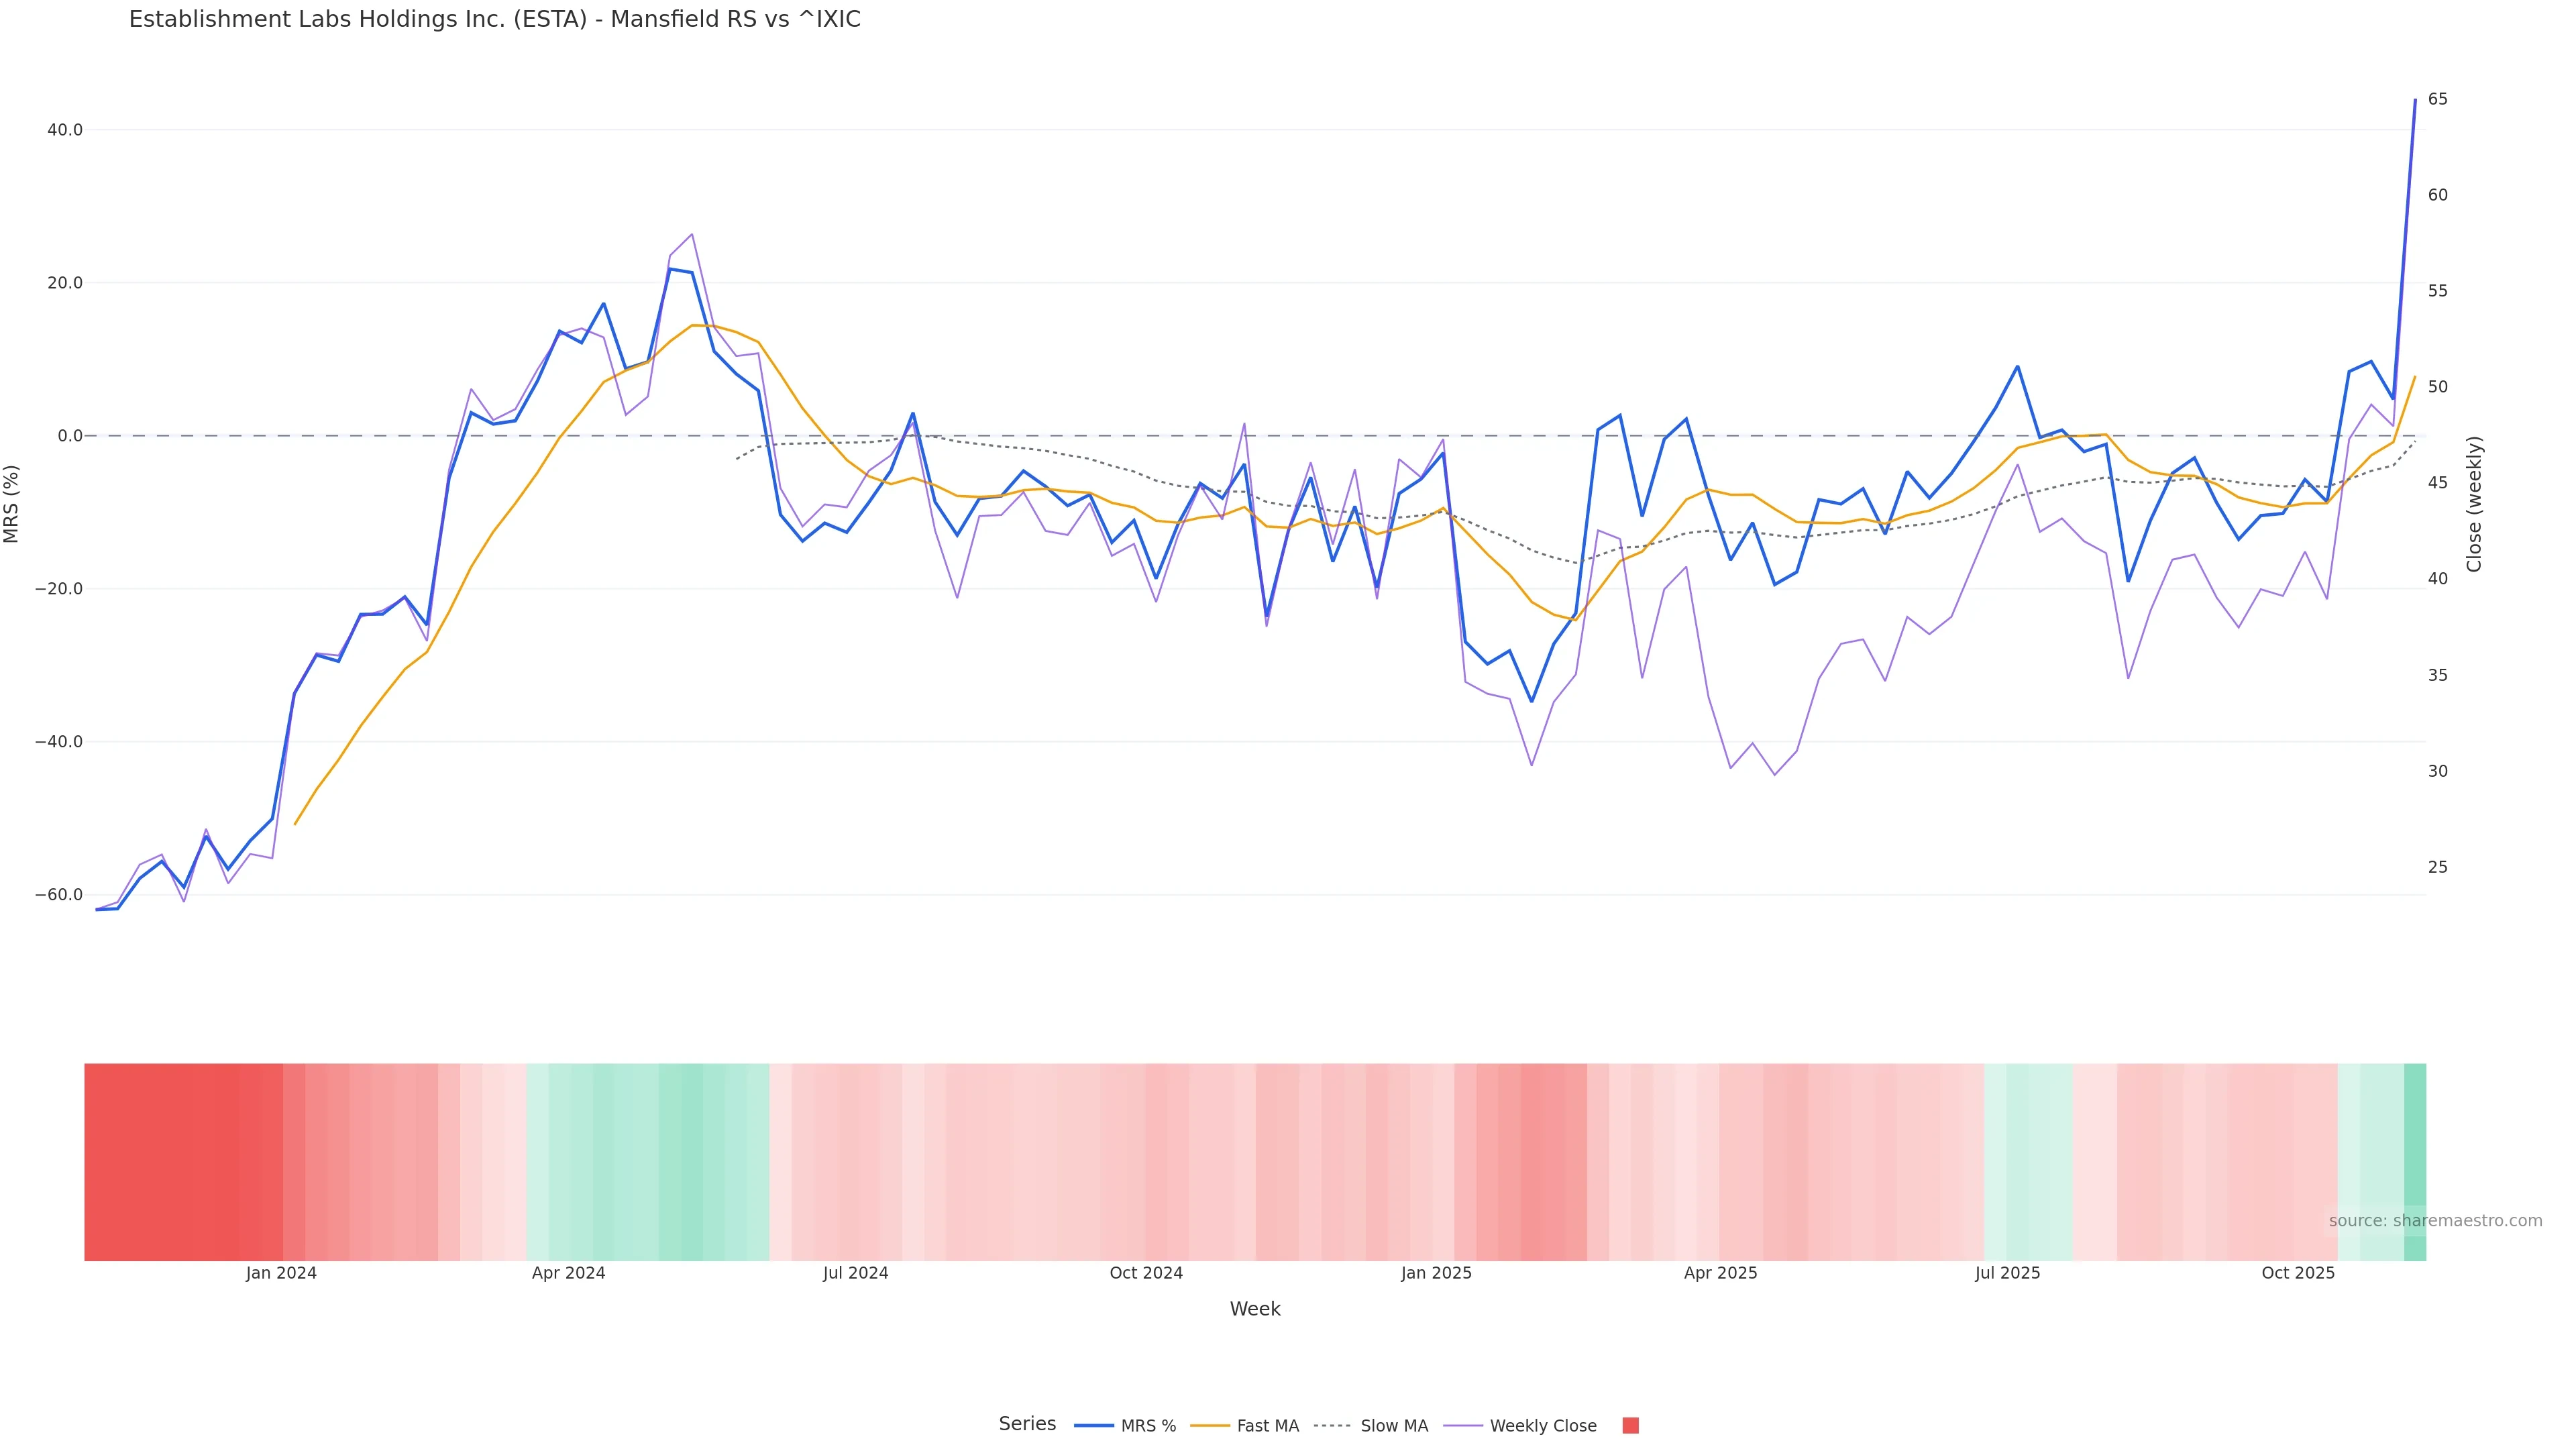Screen dimensions: 2576x1449
Task: Select the Jul 2024 x-axis label
Action: click(x=855, y=1273)
